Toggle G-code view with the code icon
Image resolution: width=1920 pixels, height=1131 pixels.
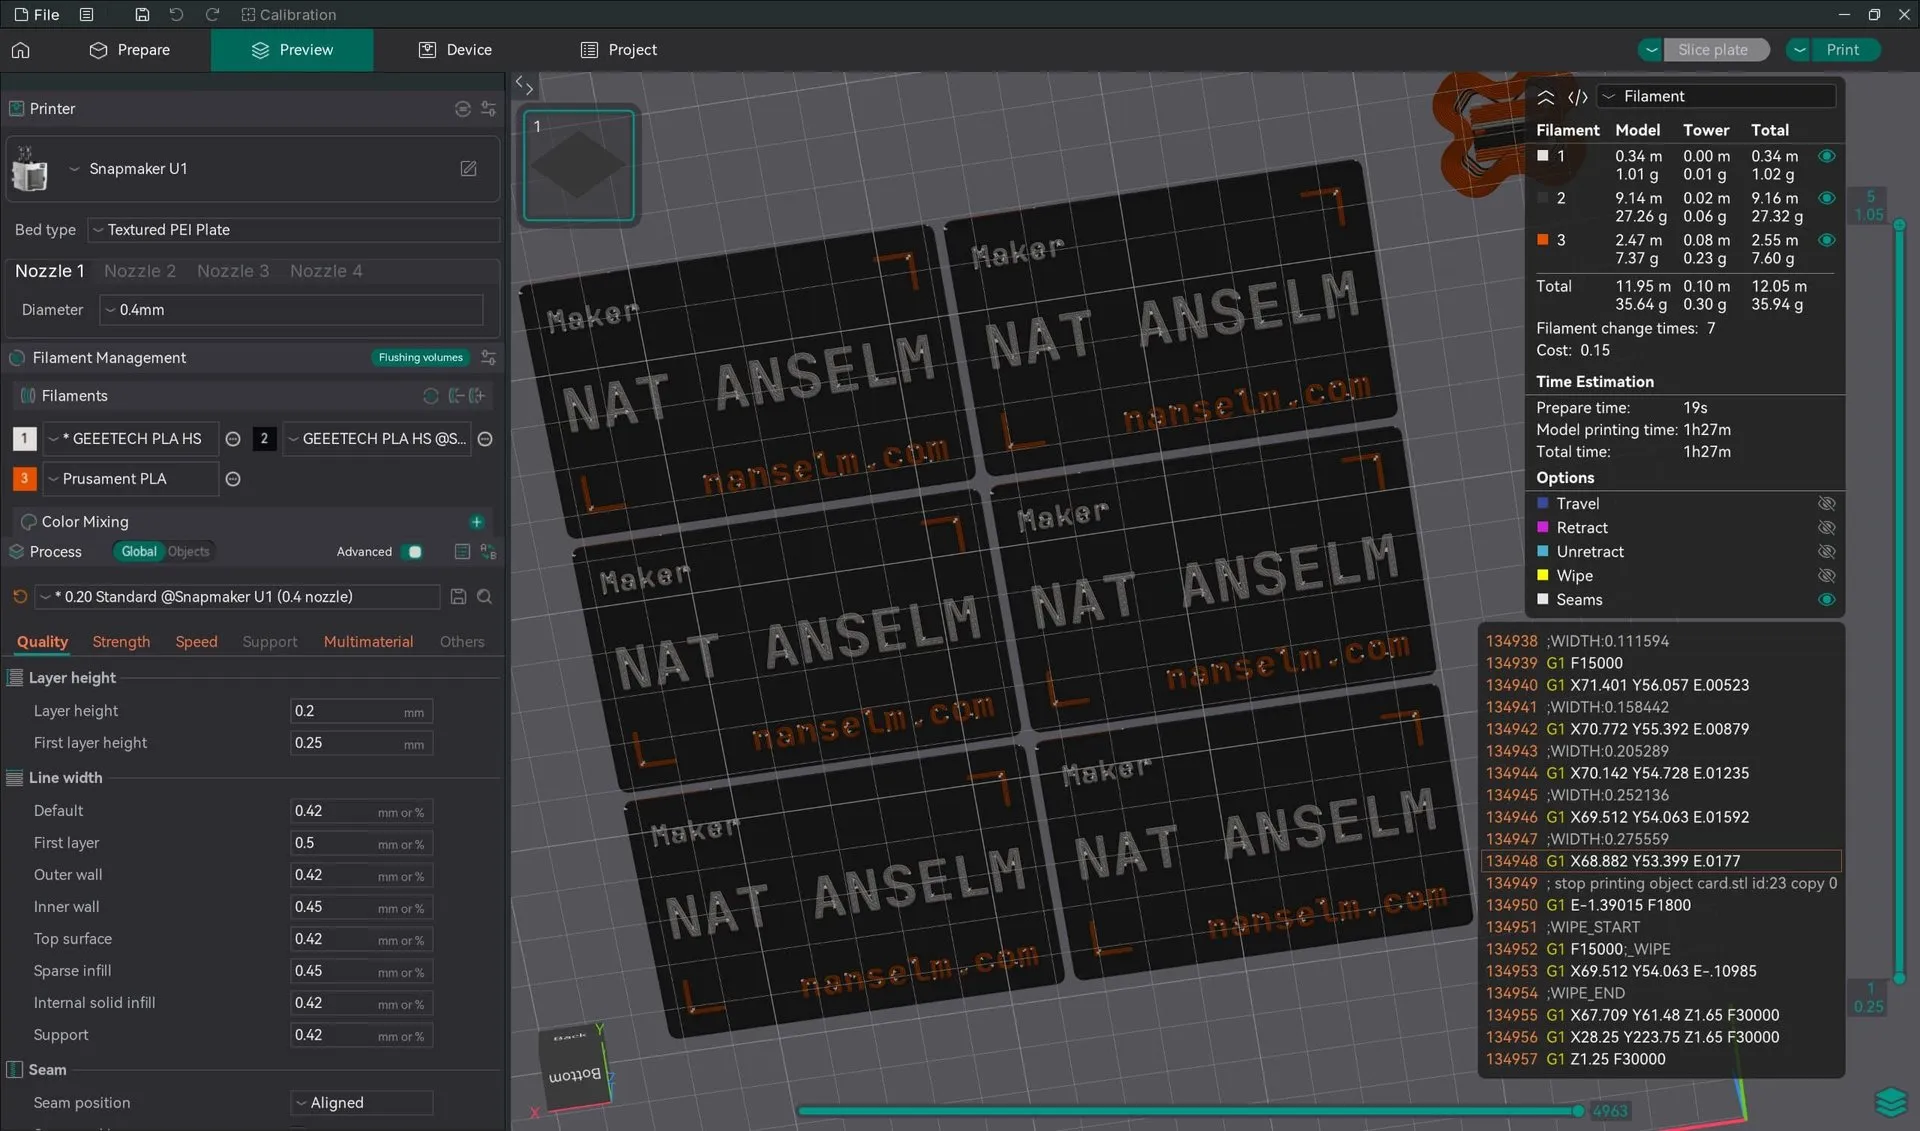[1578, 97]
